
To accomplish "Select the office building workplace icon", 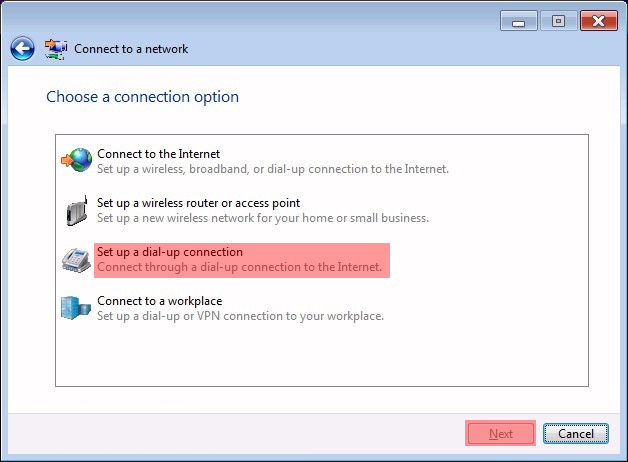I will tap(76, 308).
